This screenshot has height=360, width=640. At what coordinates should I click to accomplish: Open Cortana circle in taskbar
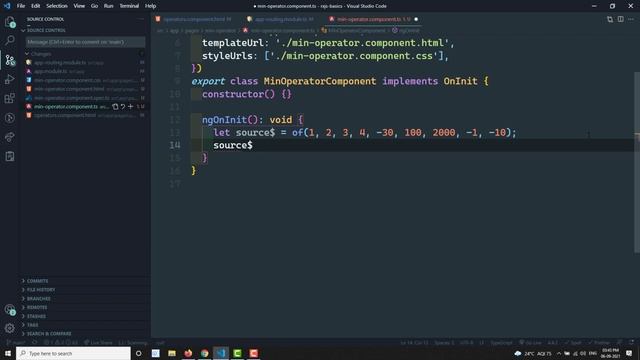pos(139,353)
